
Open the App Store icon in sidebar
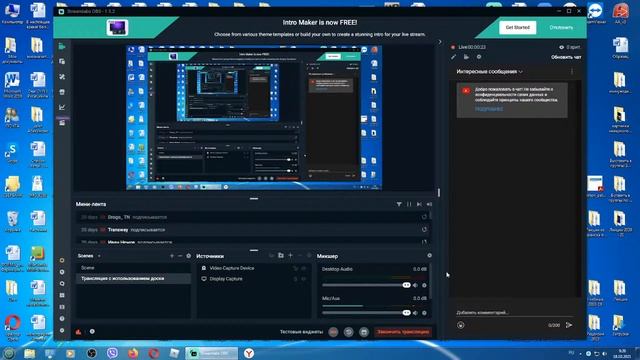click(x=62, y=92)
